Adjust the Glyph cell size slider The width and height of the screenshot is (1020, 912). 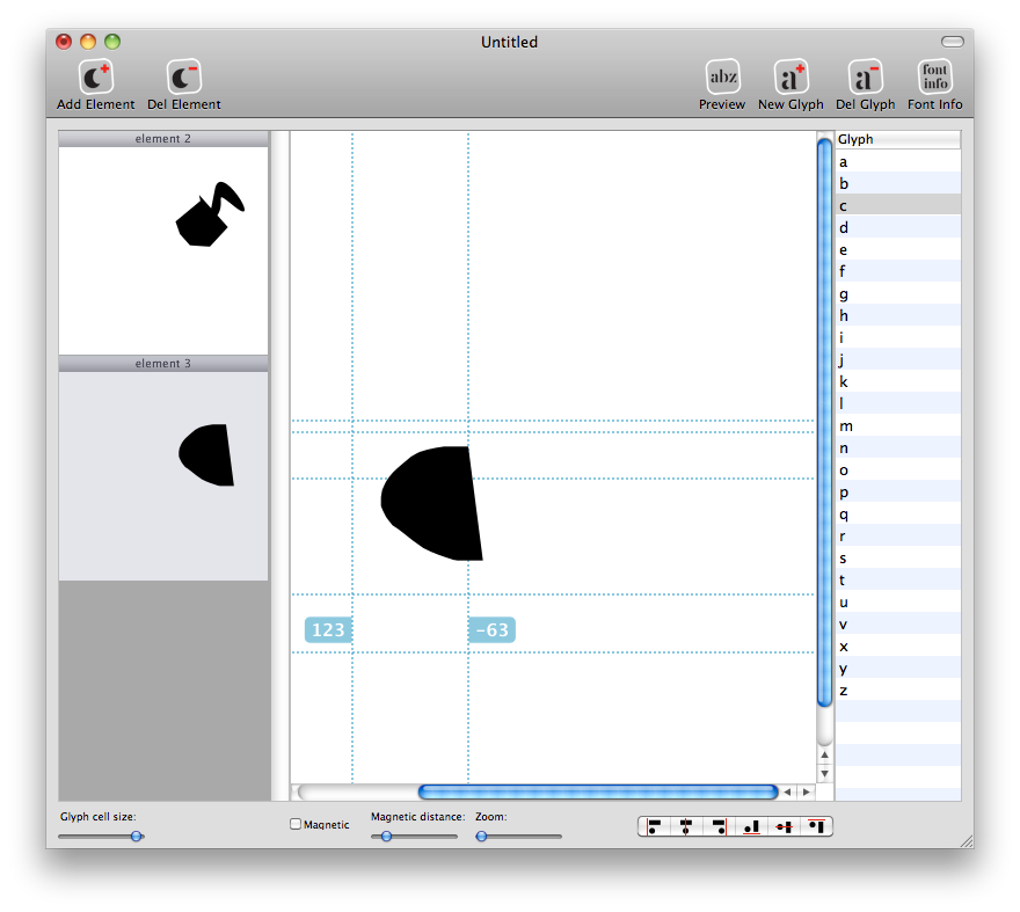coord(137,837)
